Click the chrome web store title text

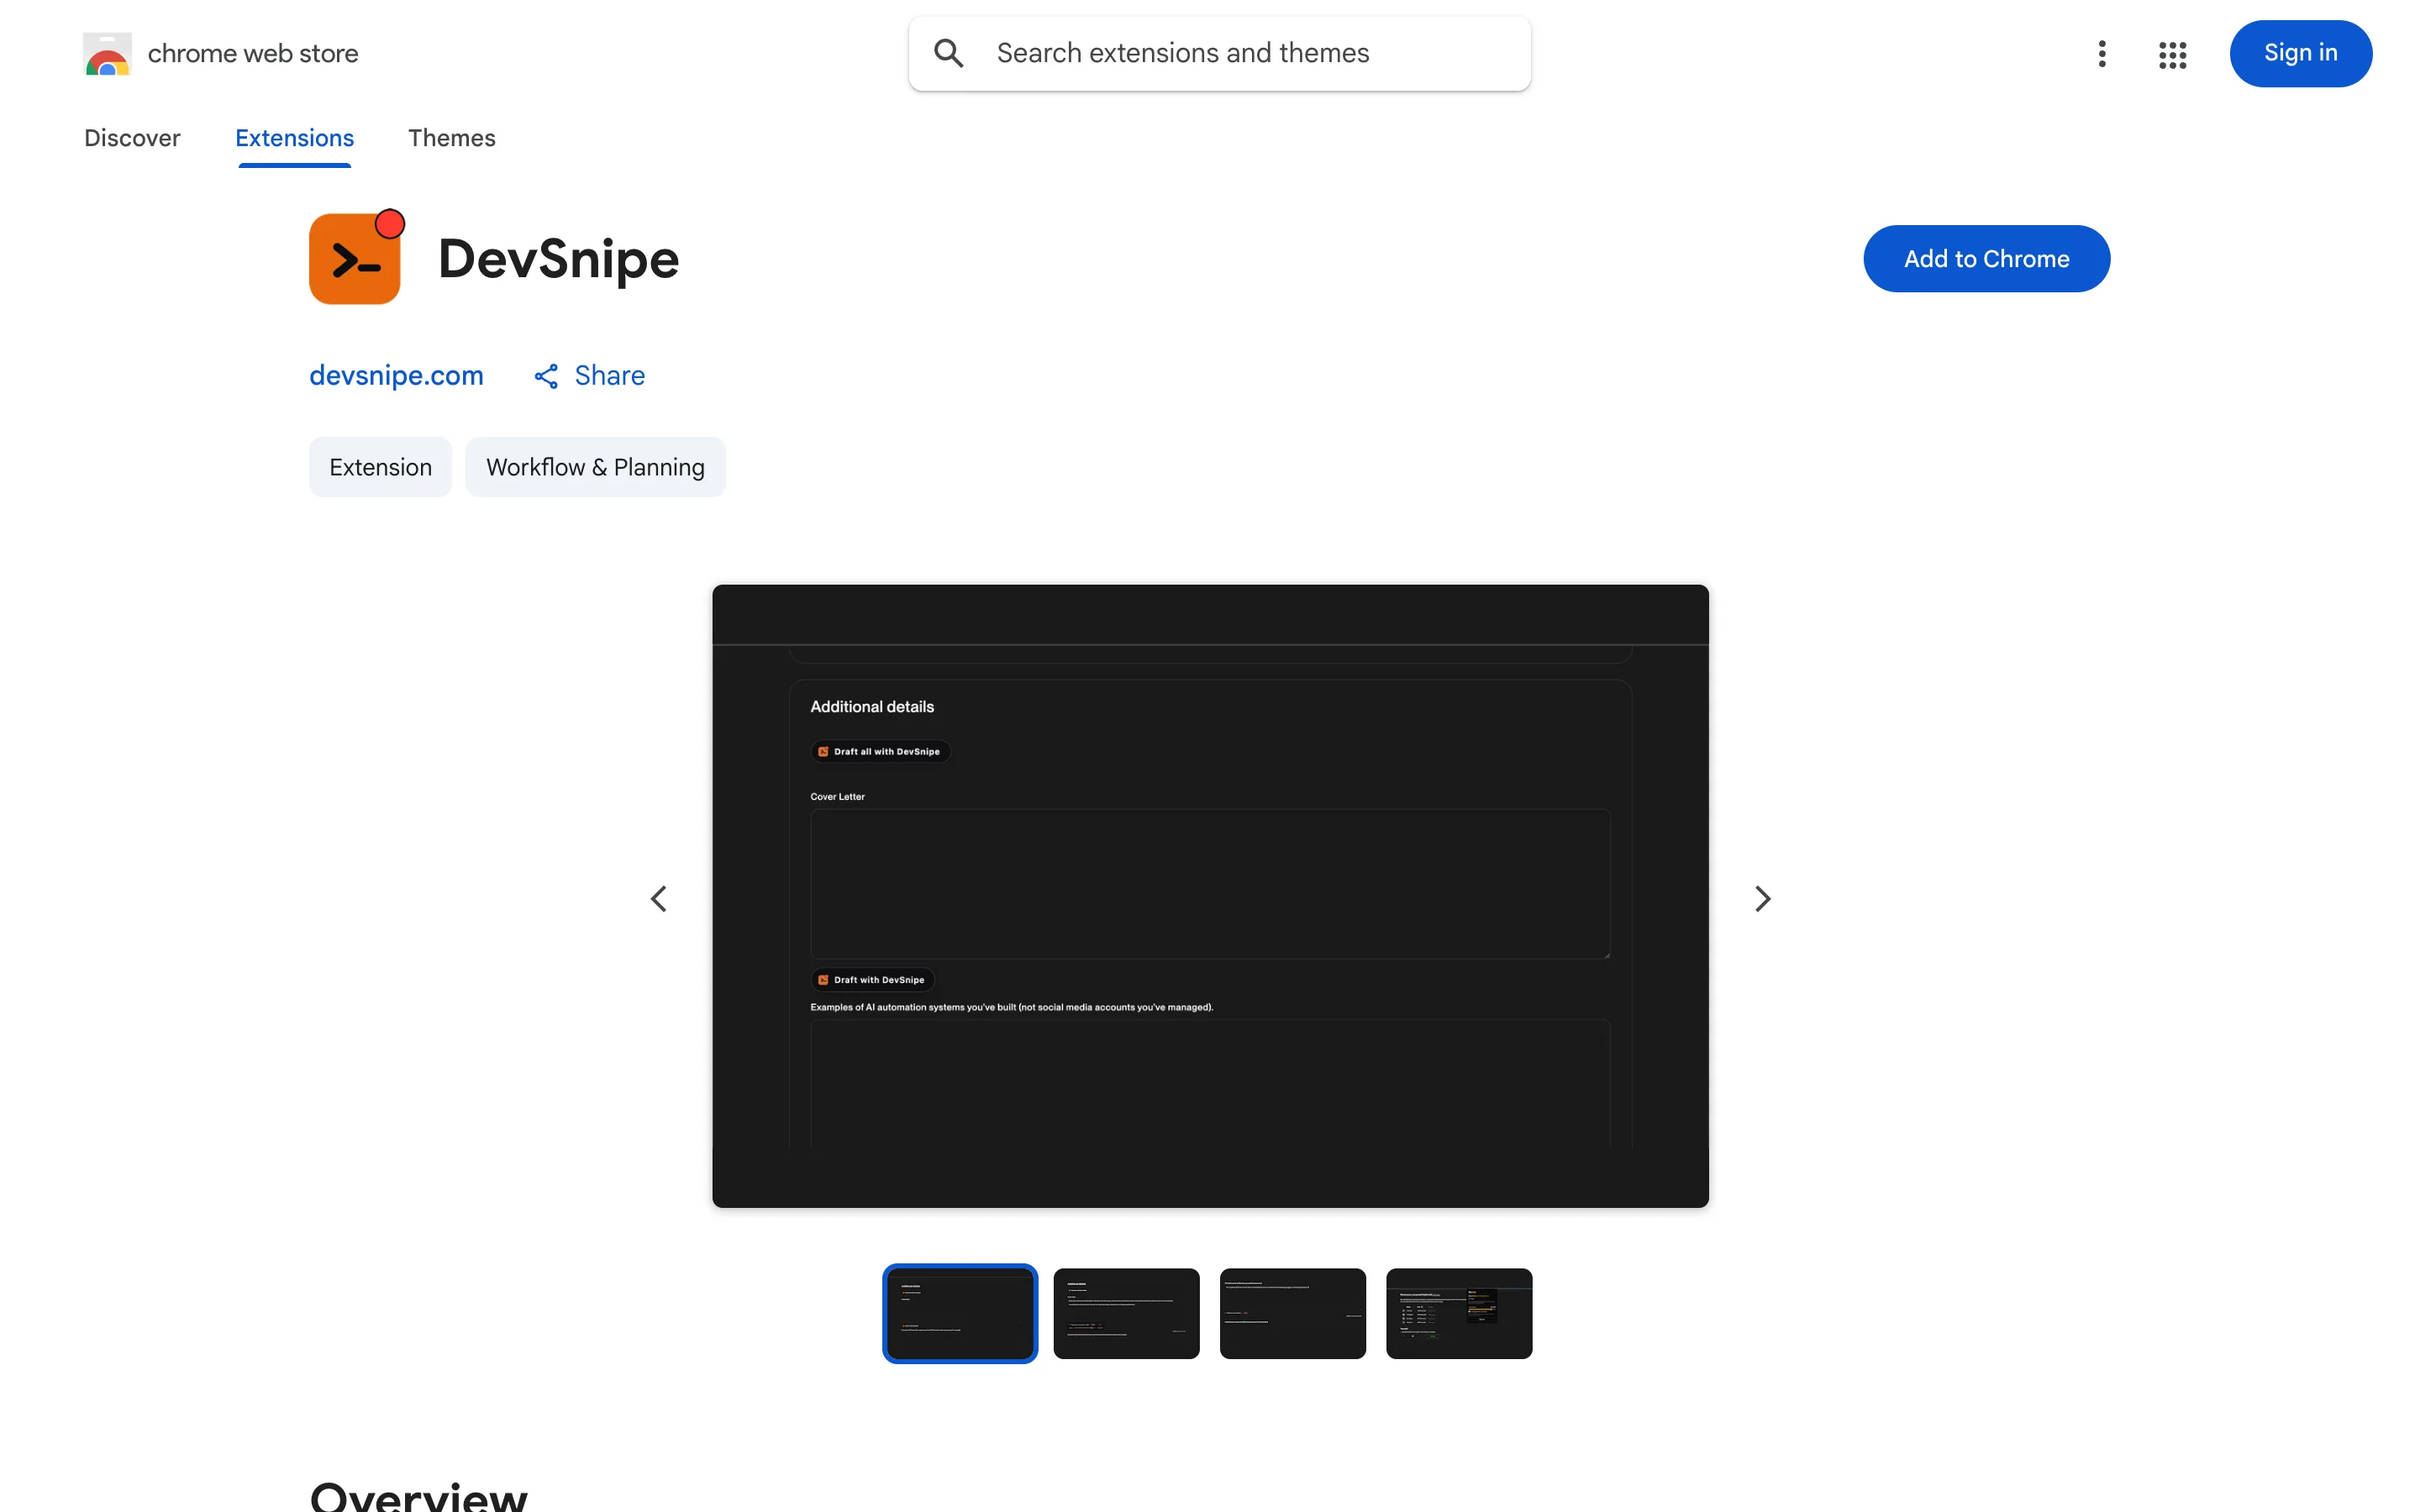click(253, 54)
